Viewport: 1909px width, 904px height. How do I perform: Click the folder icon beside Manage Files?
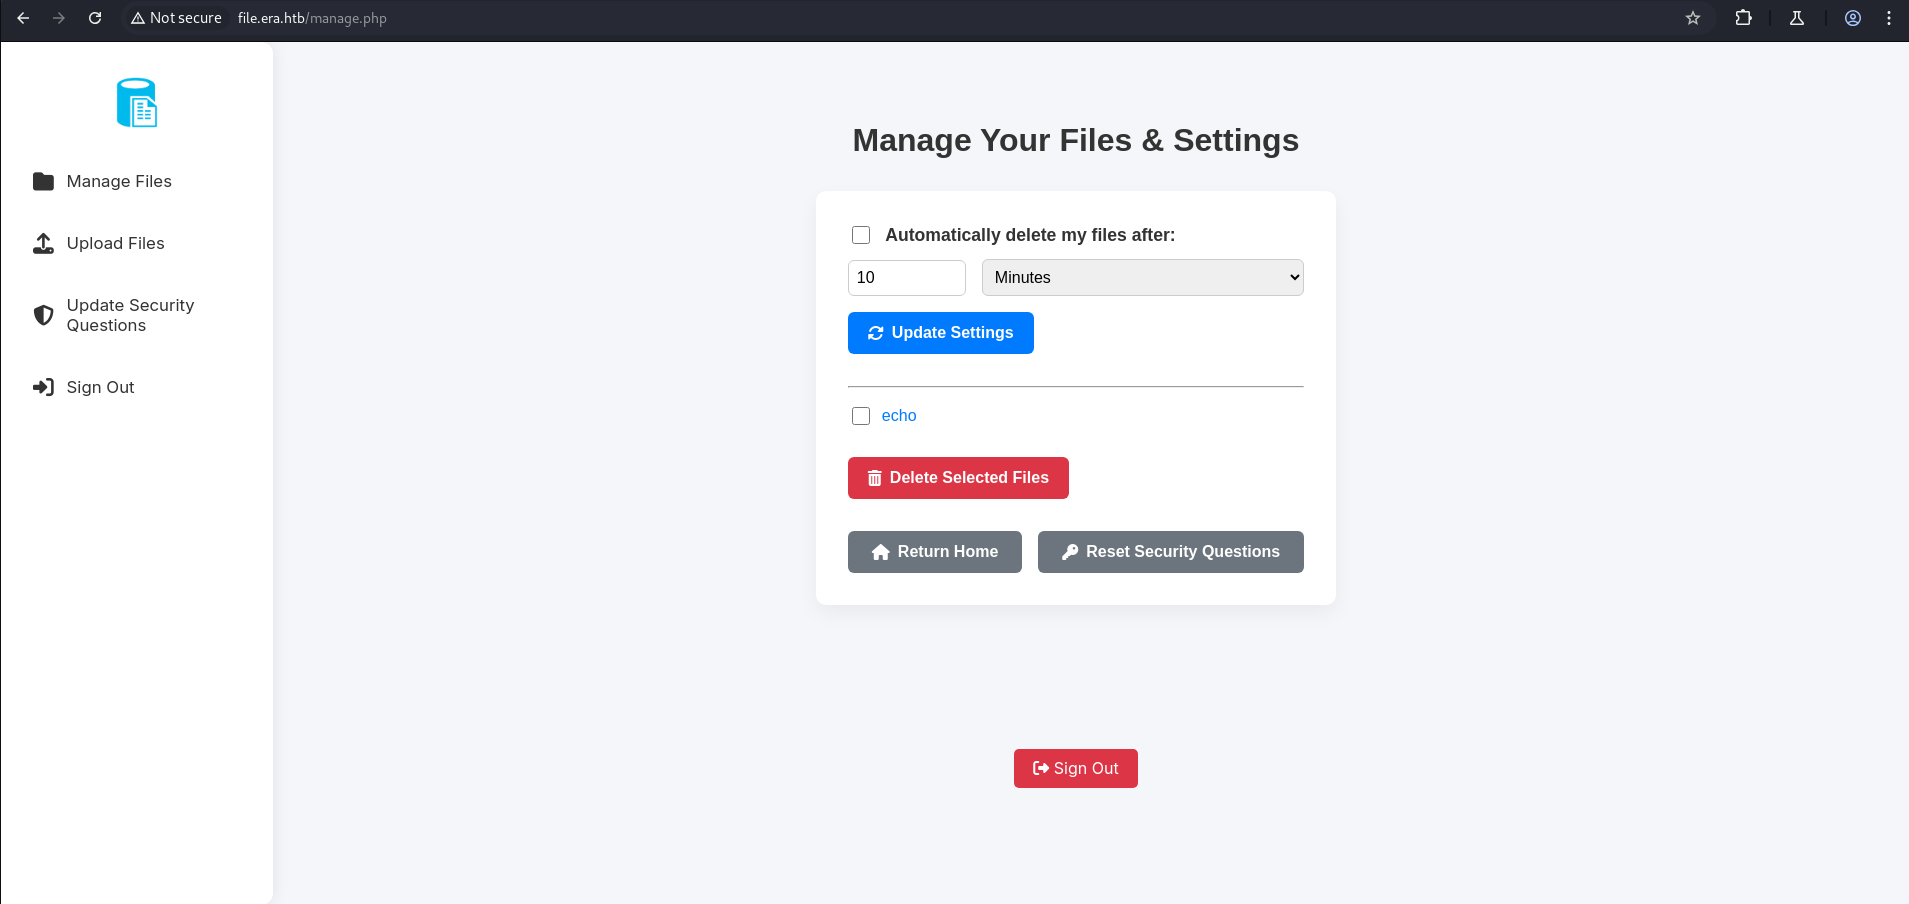(x=43, y=181)
